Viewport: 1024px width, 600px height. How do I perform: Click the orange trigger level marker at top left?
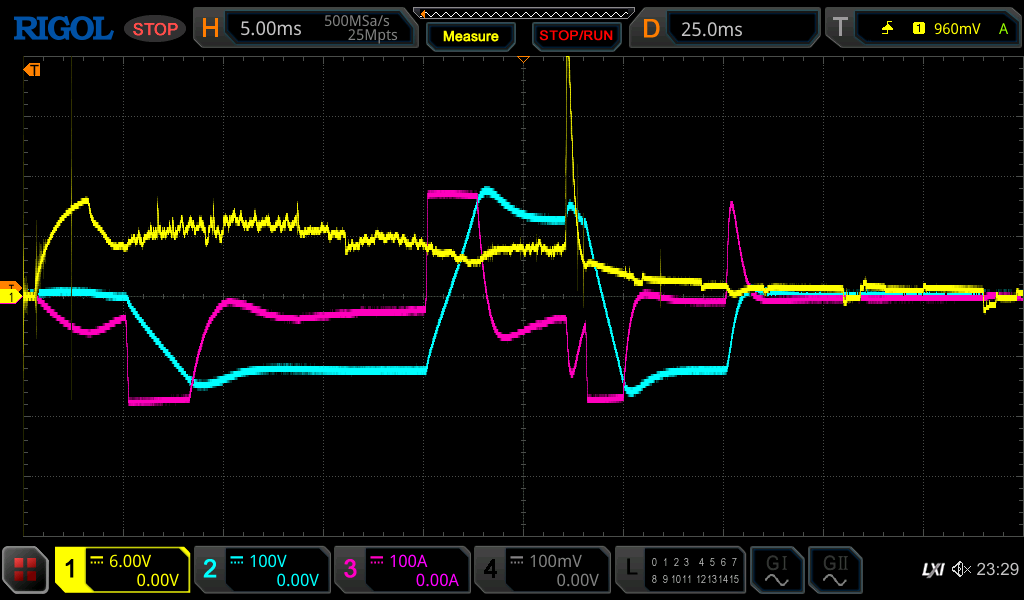32,70
